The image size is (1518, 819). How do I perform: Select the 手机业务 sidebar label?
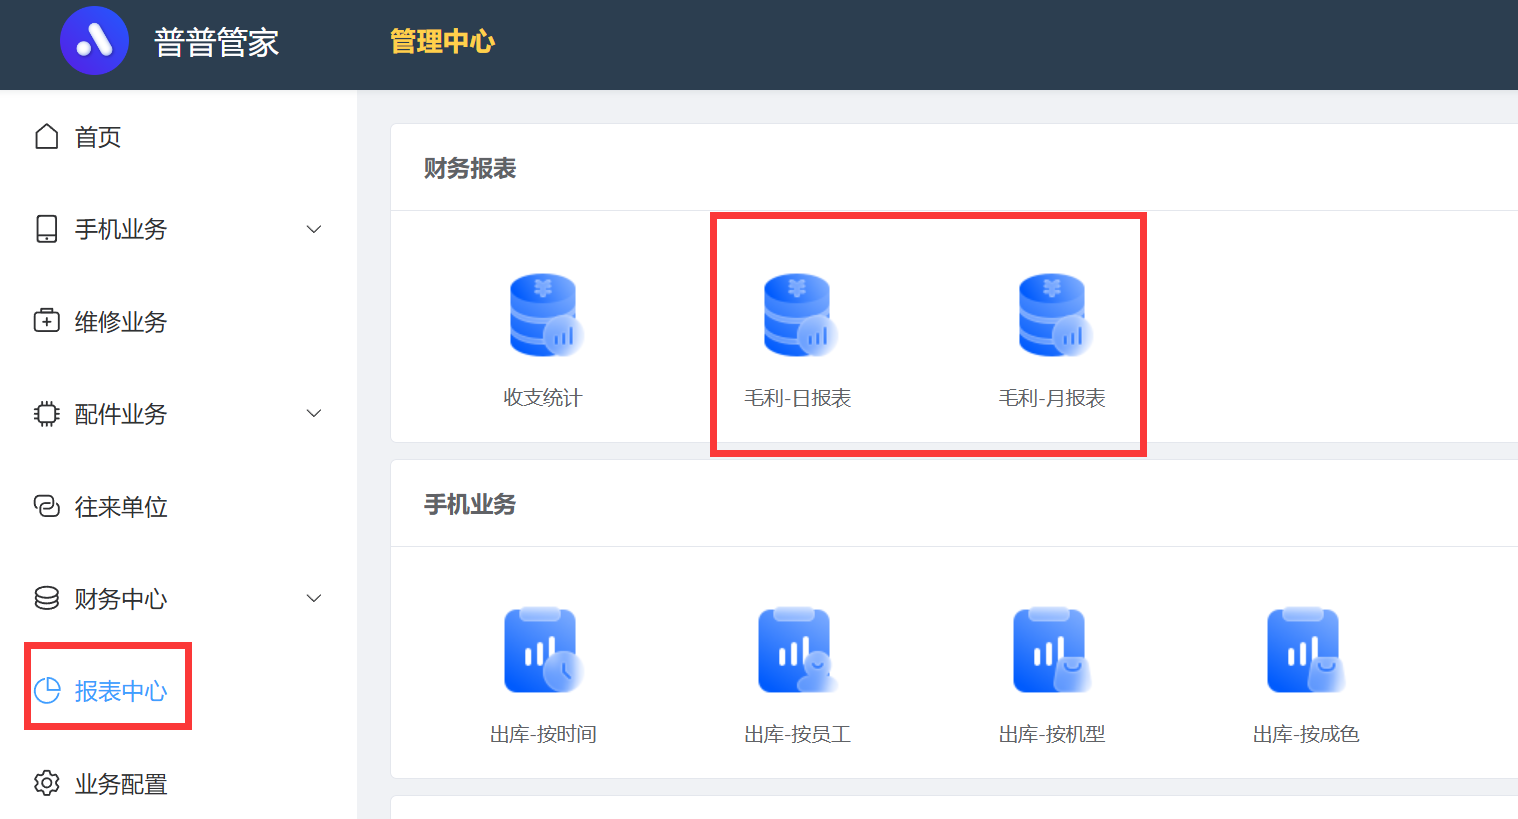click(x=121, y=229)
